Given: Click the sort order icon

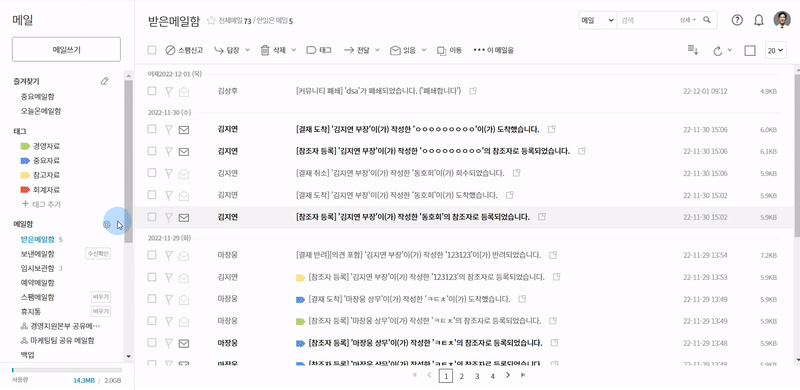Looking at the screenshot, I should (693, 50).
